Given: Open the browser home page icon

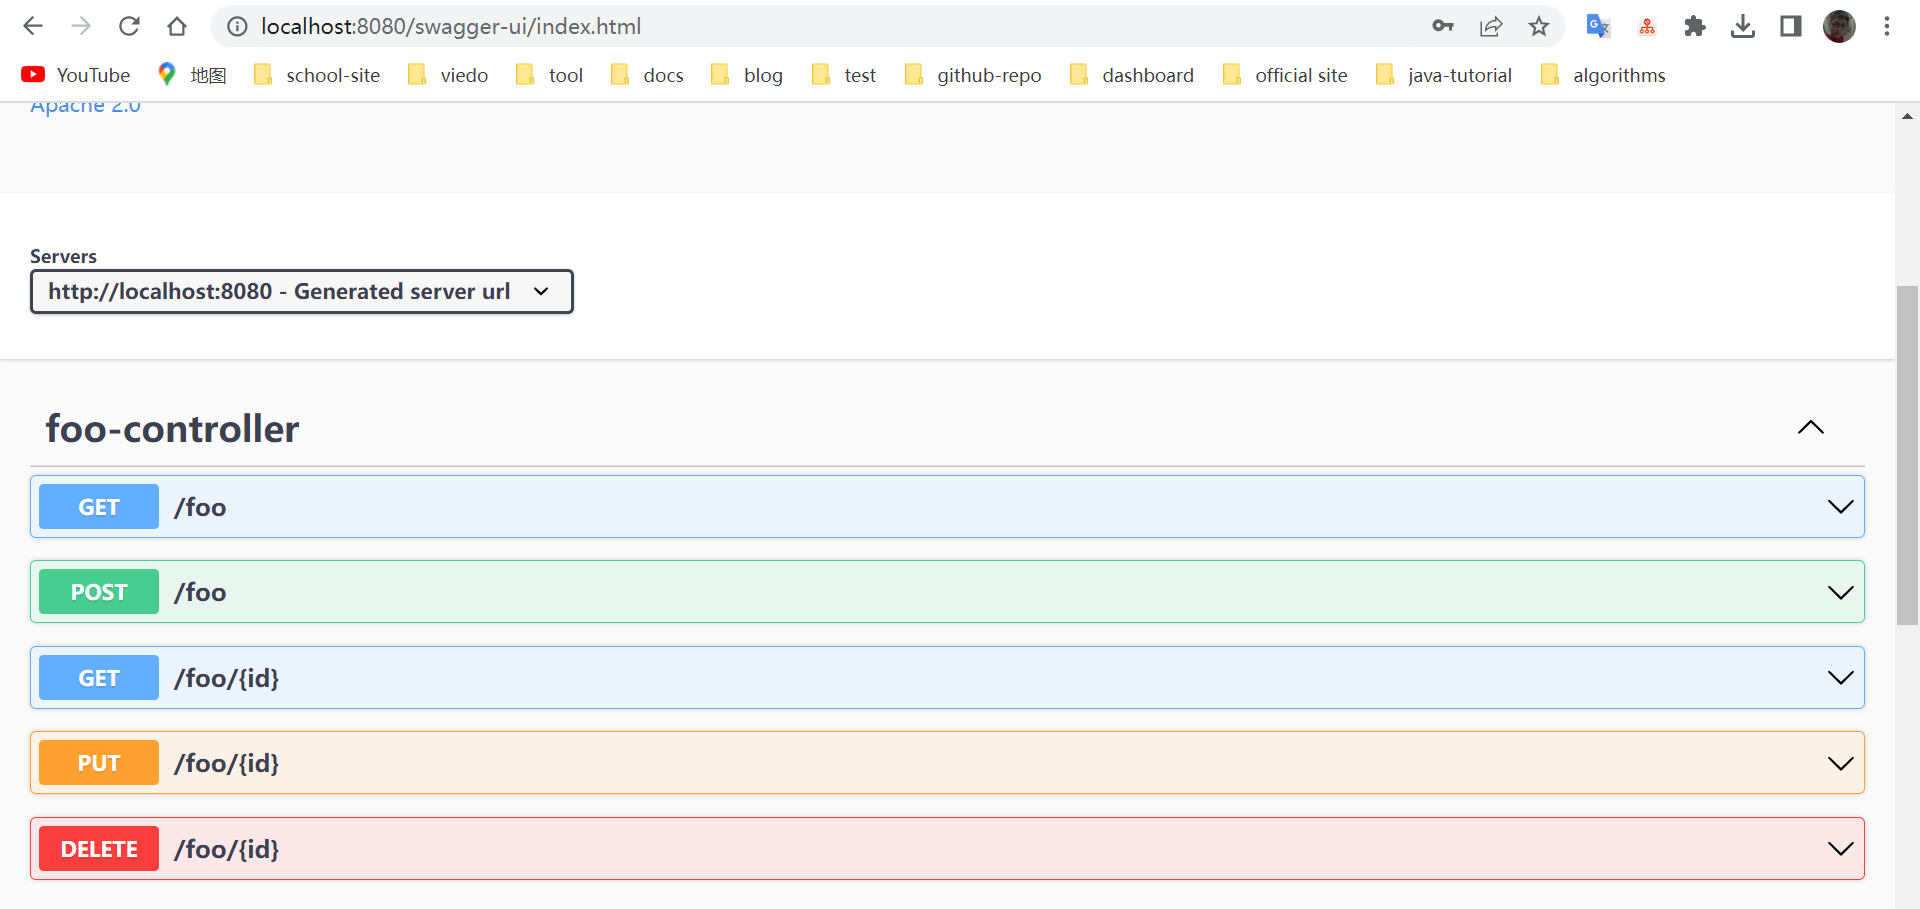Looking at the screenshot, I should (x=177, y=26).
